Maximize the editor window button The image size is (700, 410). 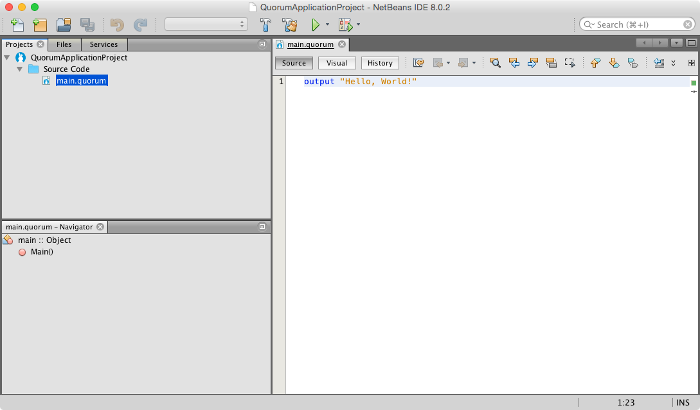click(691, 43)
